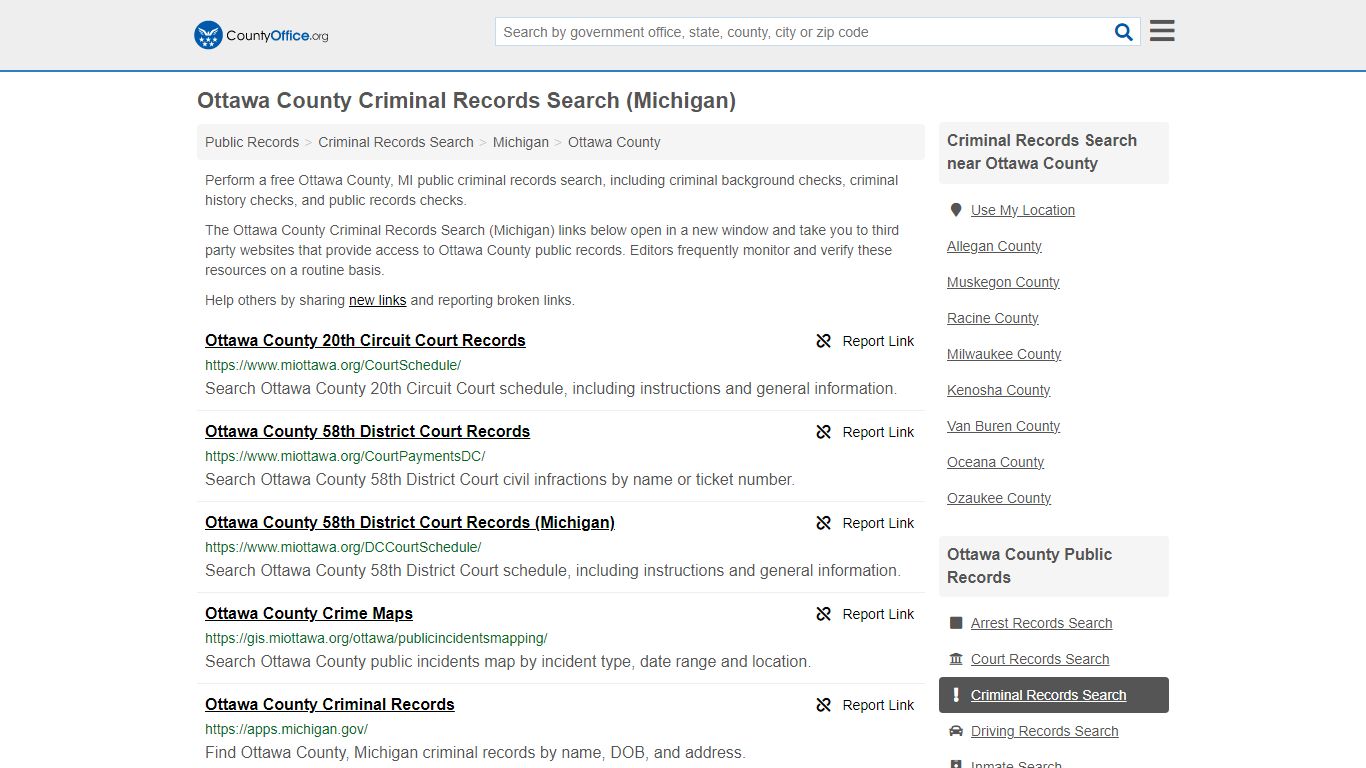Click URL apps.michigan.gov
1366x768 pixels.
tap(286, 729)
